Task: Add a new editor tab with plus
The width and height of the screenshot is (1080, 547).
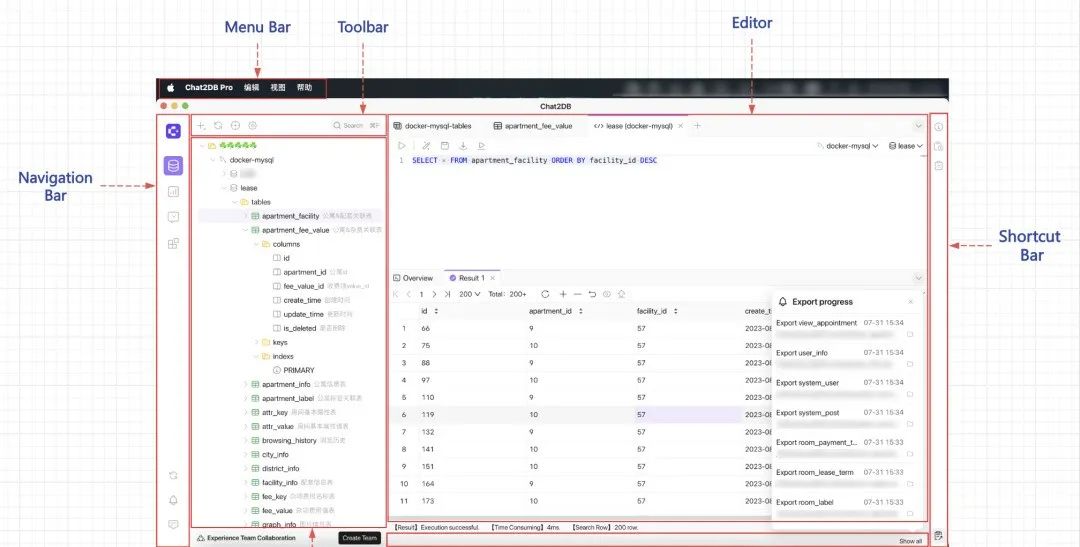Action: point(697,126)
